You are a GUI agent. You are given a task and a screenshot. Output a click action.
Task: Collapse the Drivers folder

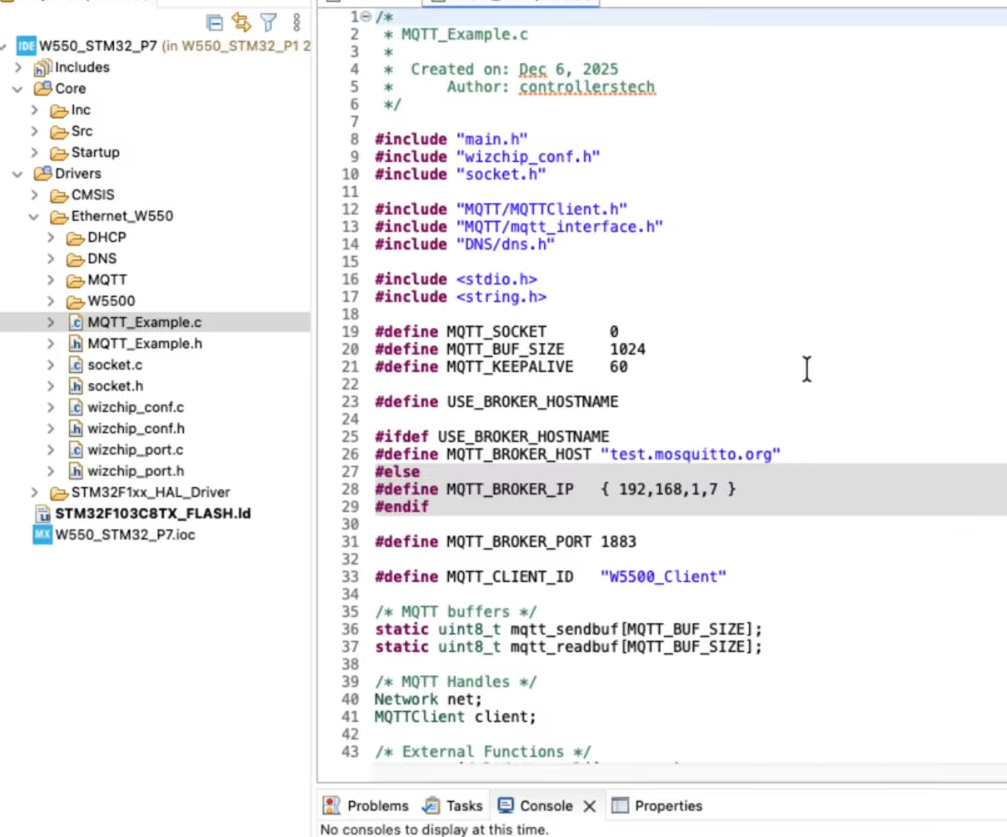18,174
